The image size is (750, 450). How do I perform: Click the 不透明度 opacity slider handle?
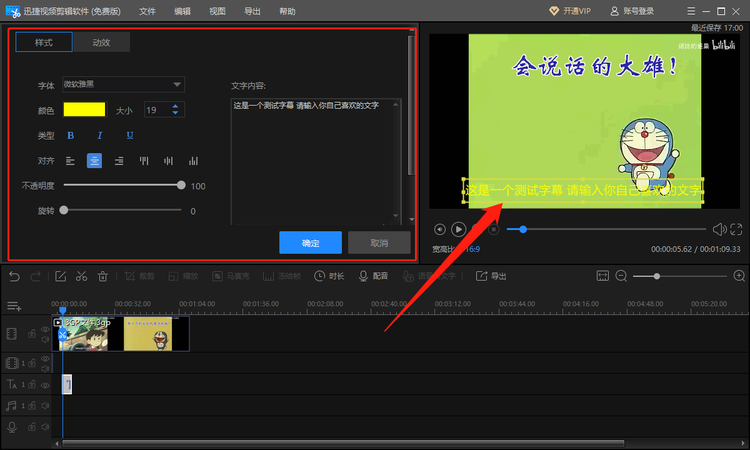(x=181, y=186)
